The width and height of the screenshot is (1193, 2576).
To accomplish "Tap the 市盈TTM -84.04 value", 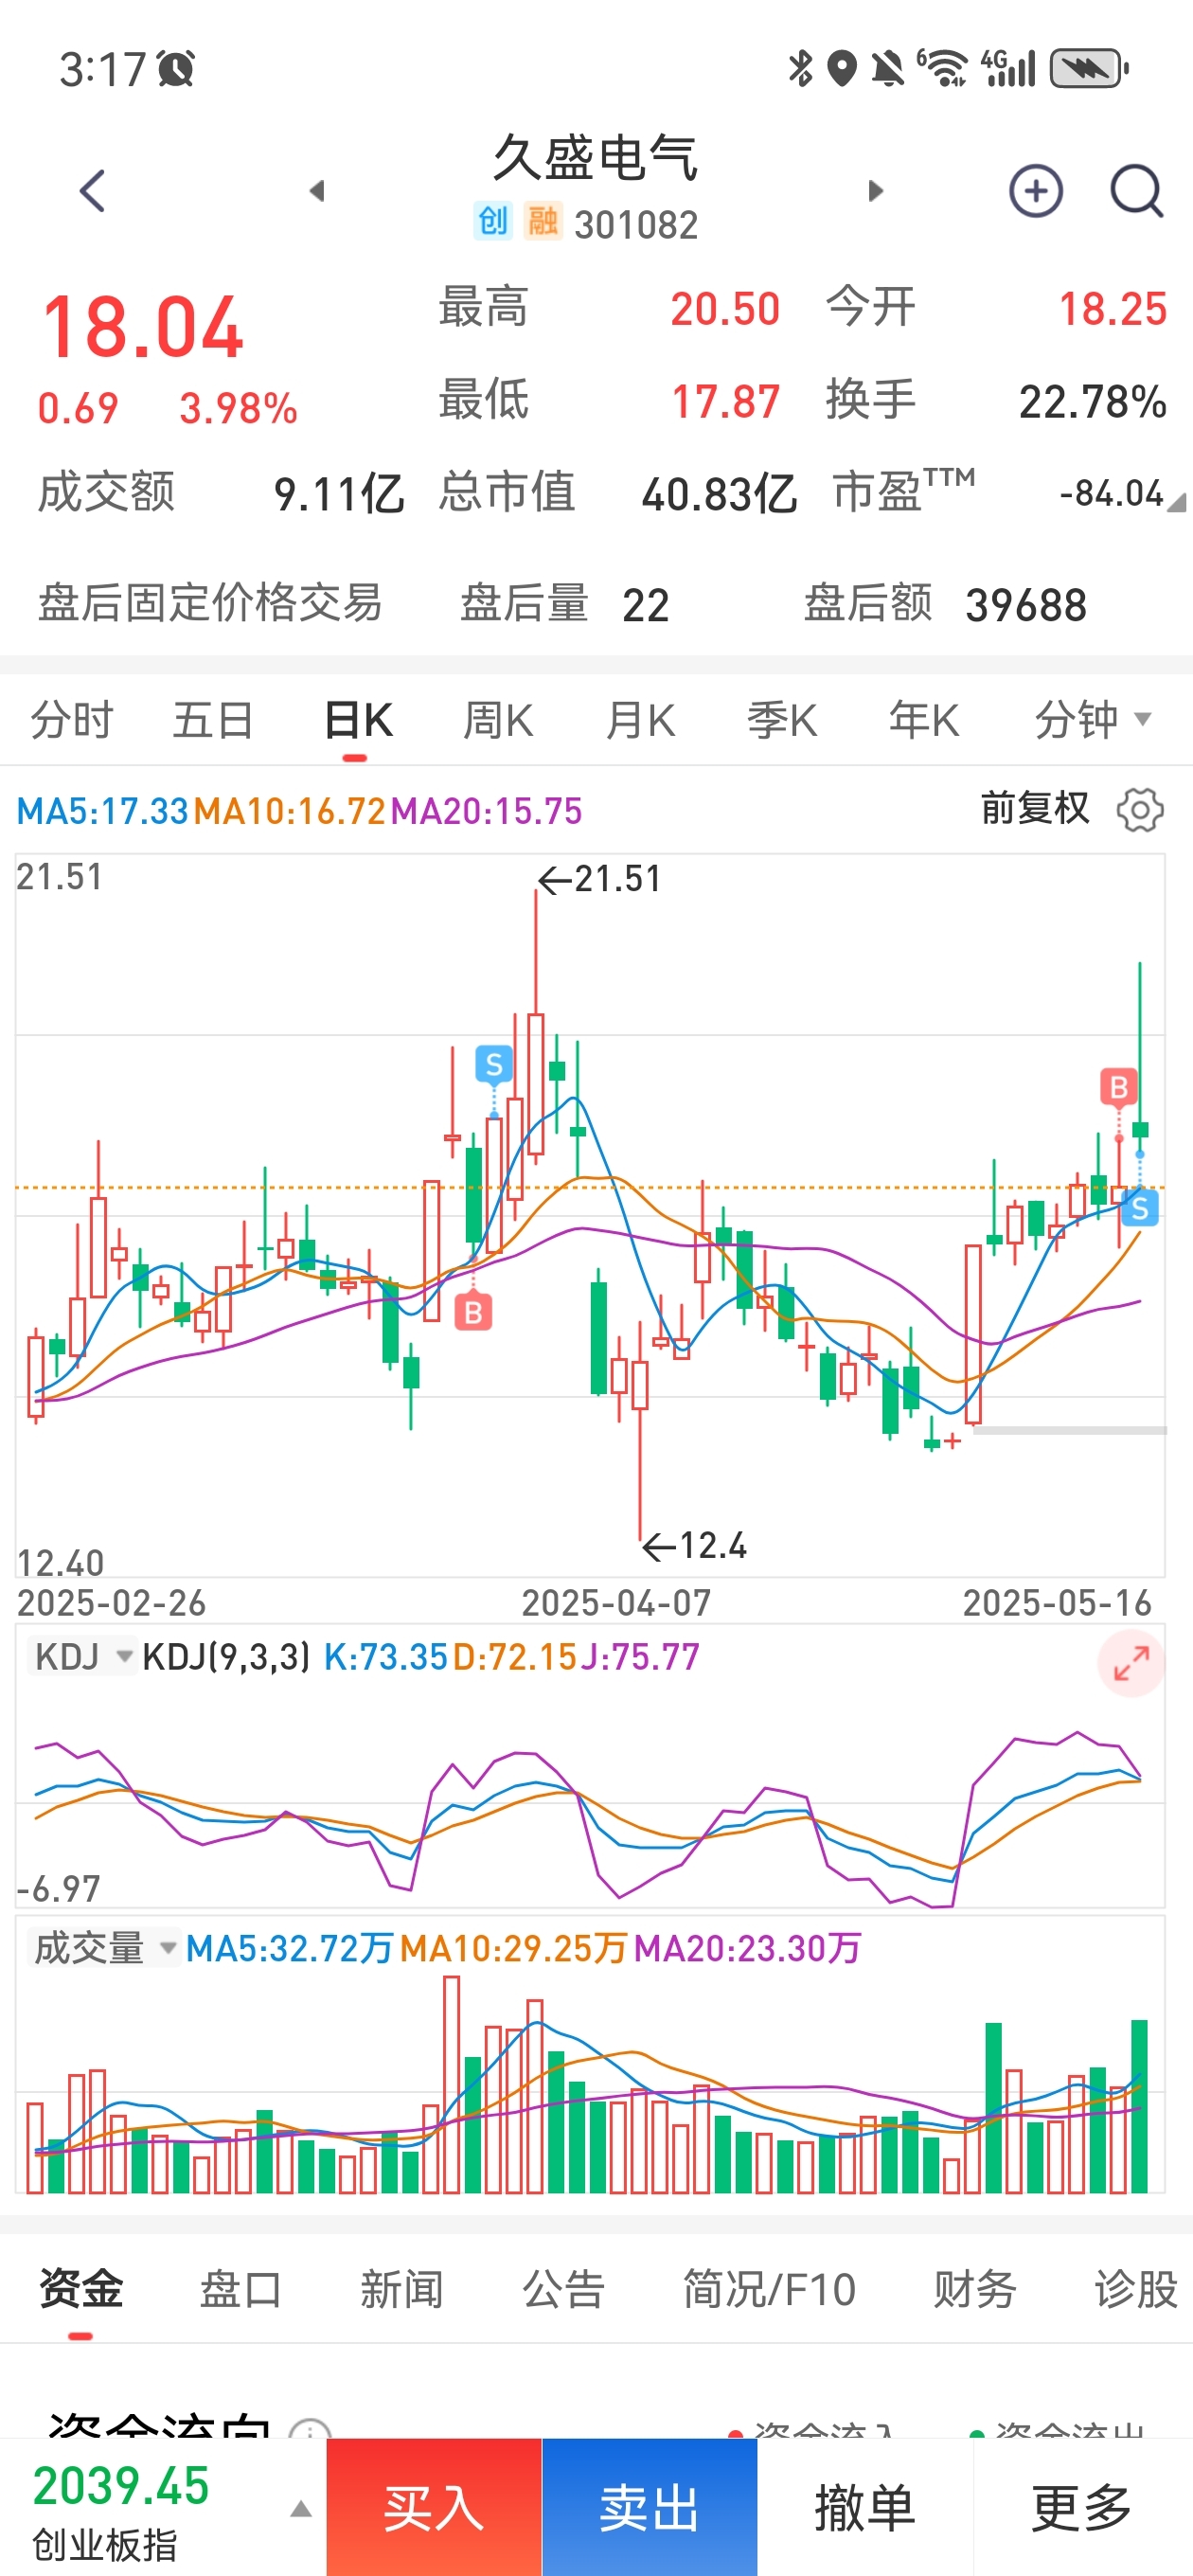I will point(1111,493).
